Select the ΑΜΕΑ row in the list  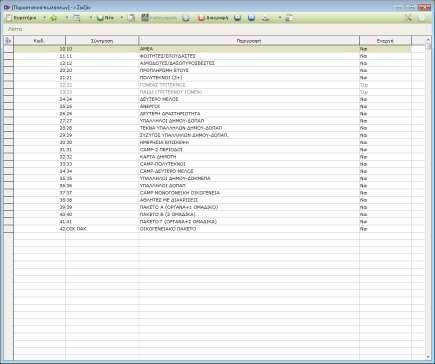tap(212, 49)
